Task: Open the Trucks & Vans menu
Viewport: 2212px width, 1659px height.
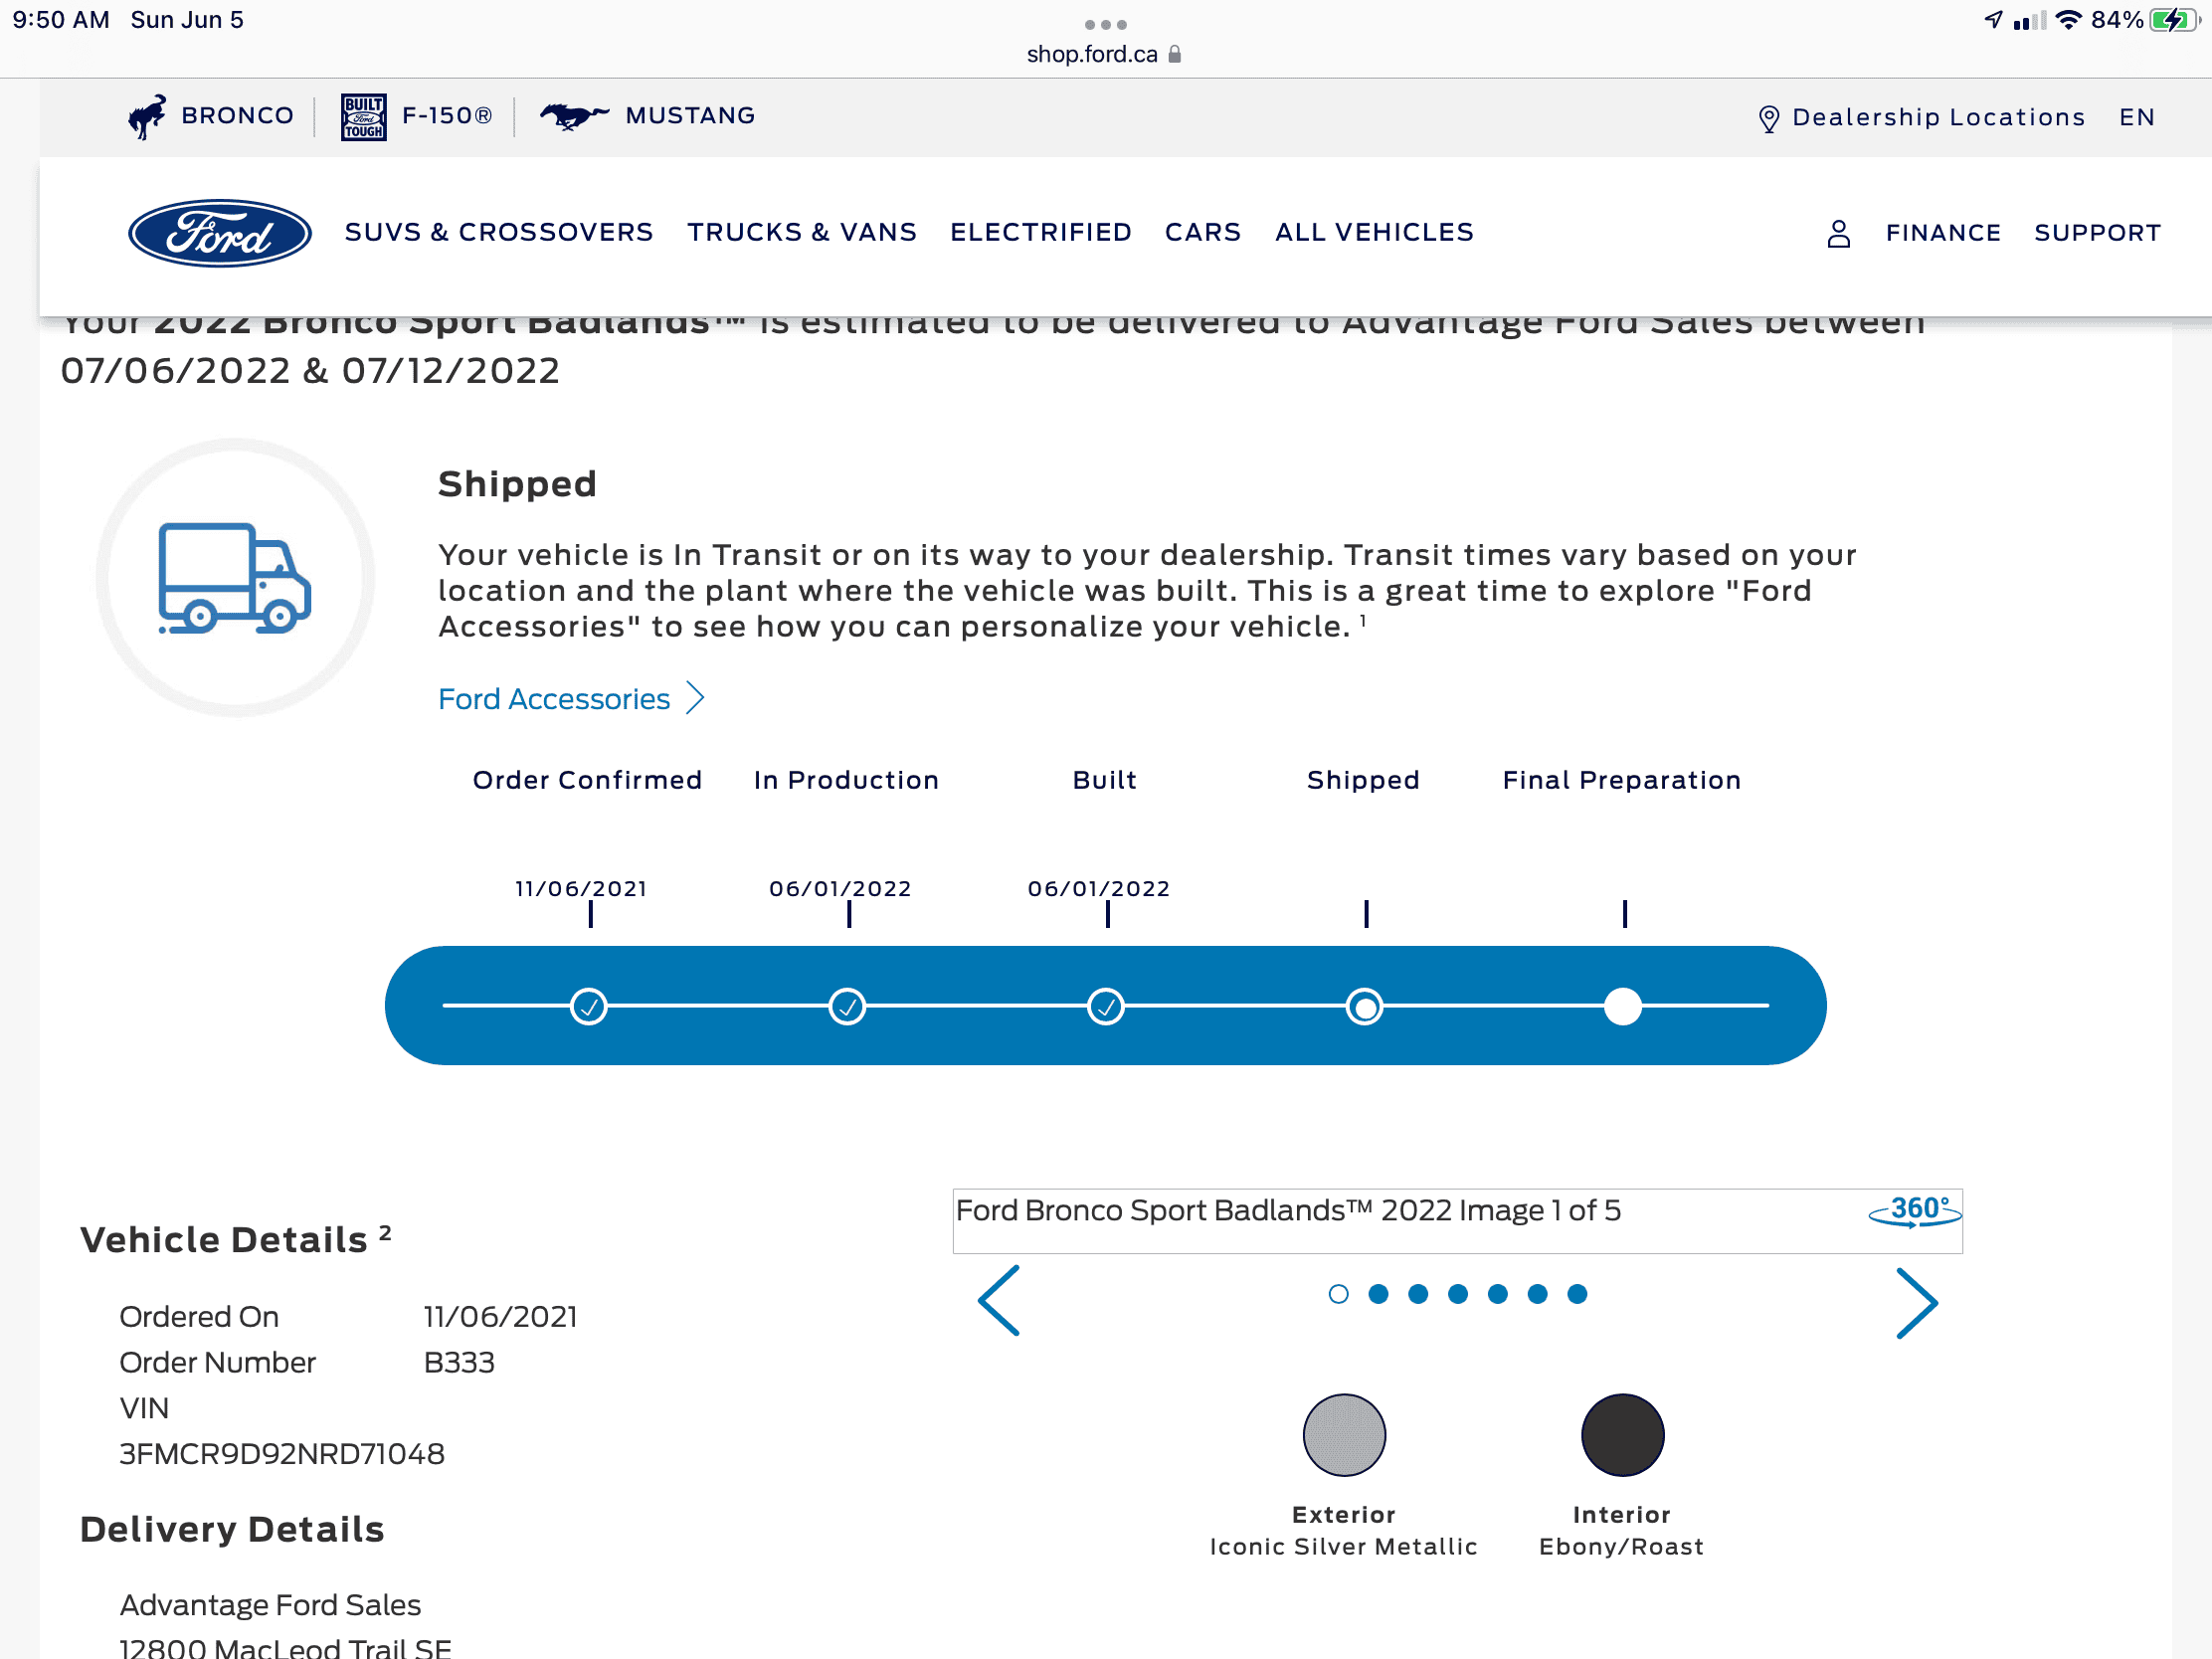Action: click(801, 232)
